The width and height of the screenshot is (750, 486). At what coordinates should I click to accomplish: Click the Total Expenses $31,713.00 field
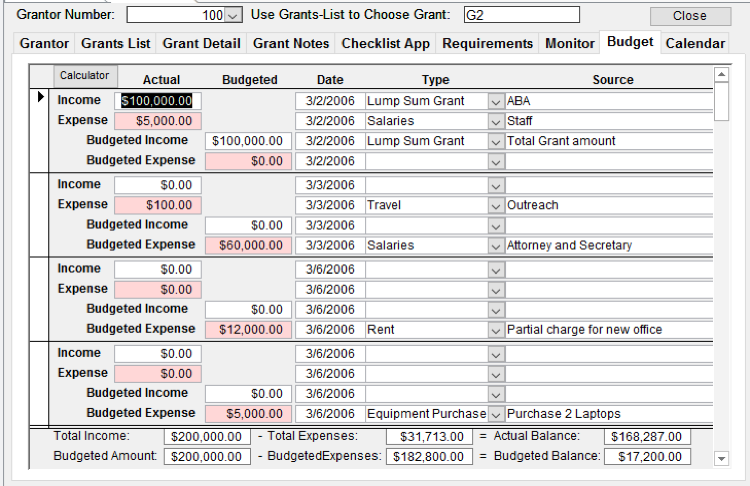pos(429,437)
